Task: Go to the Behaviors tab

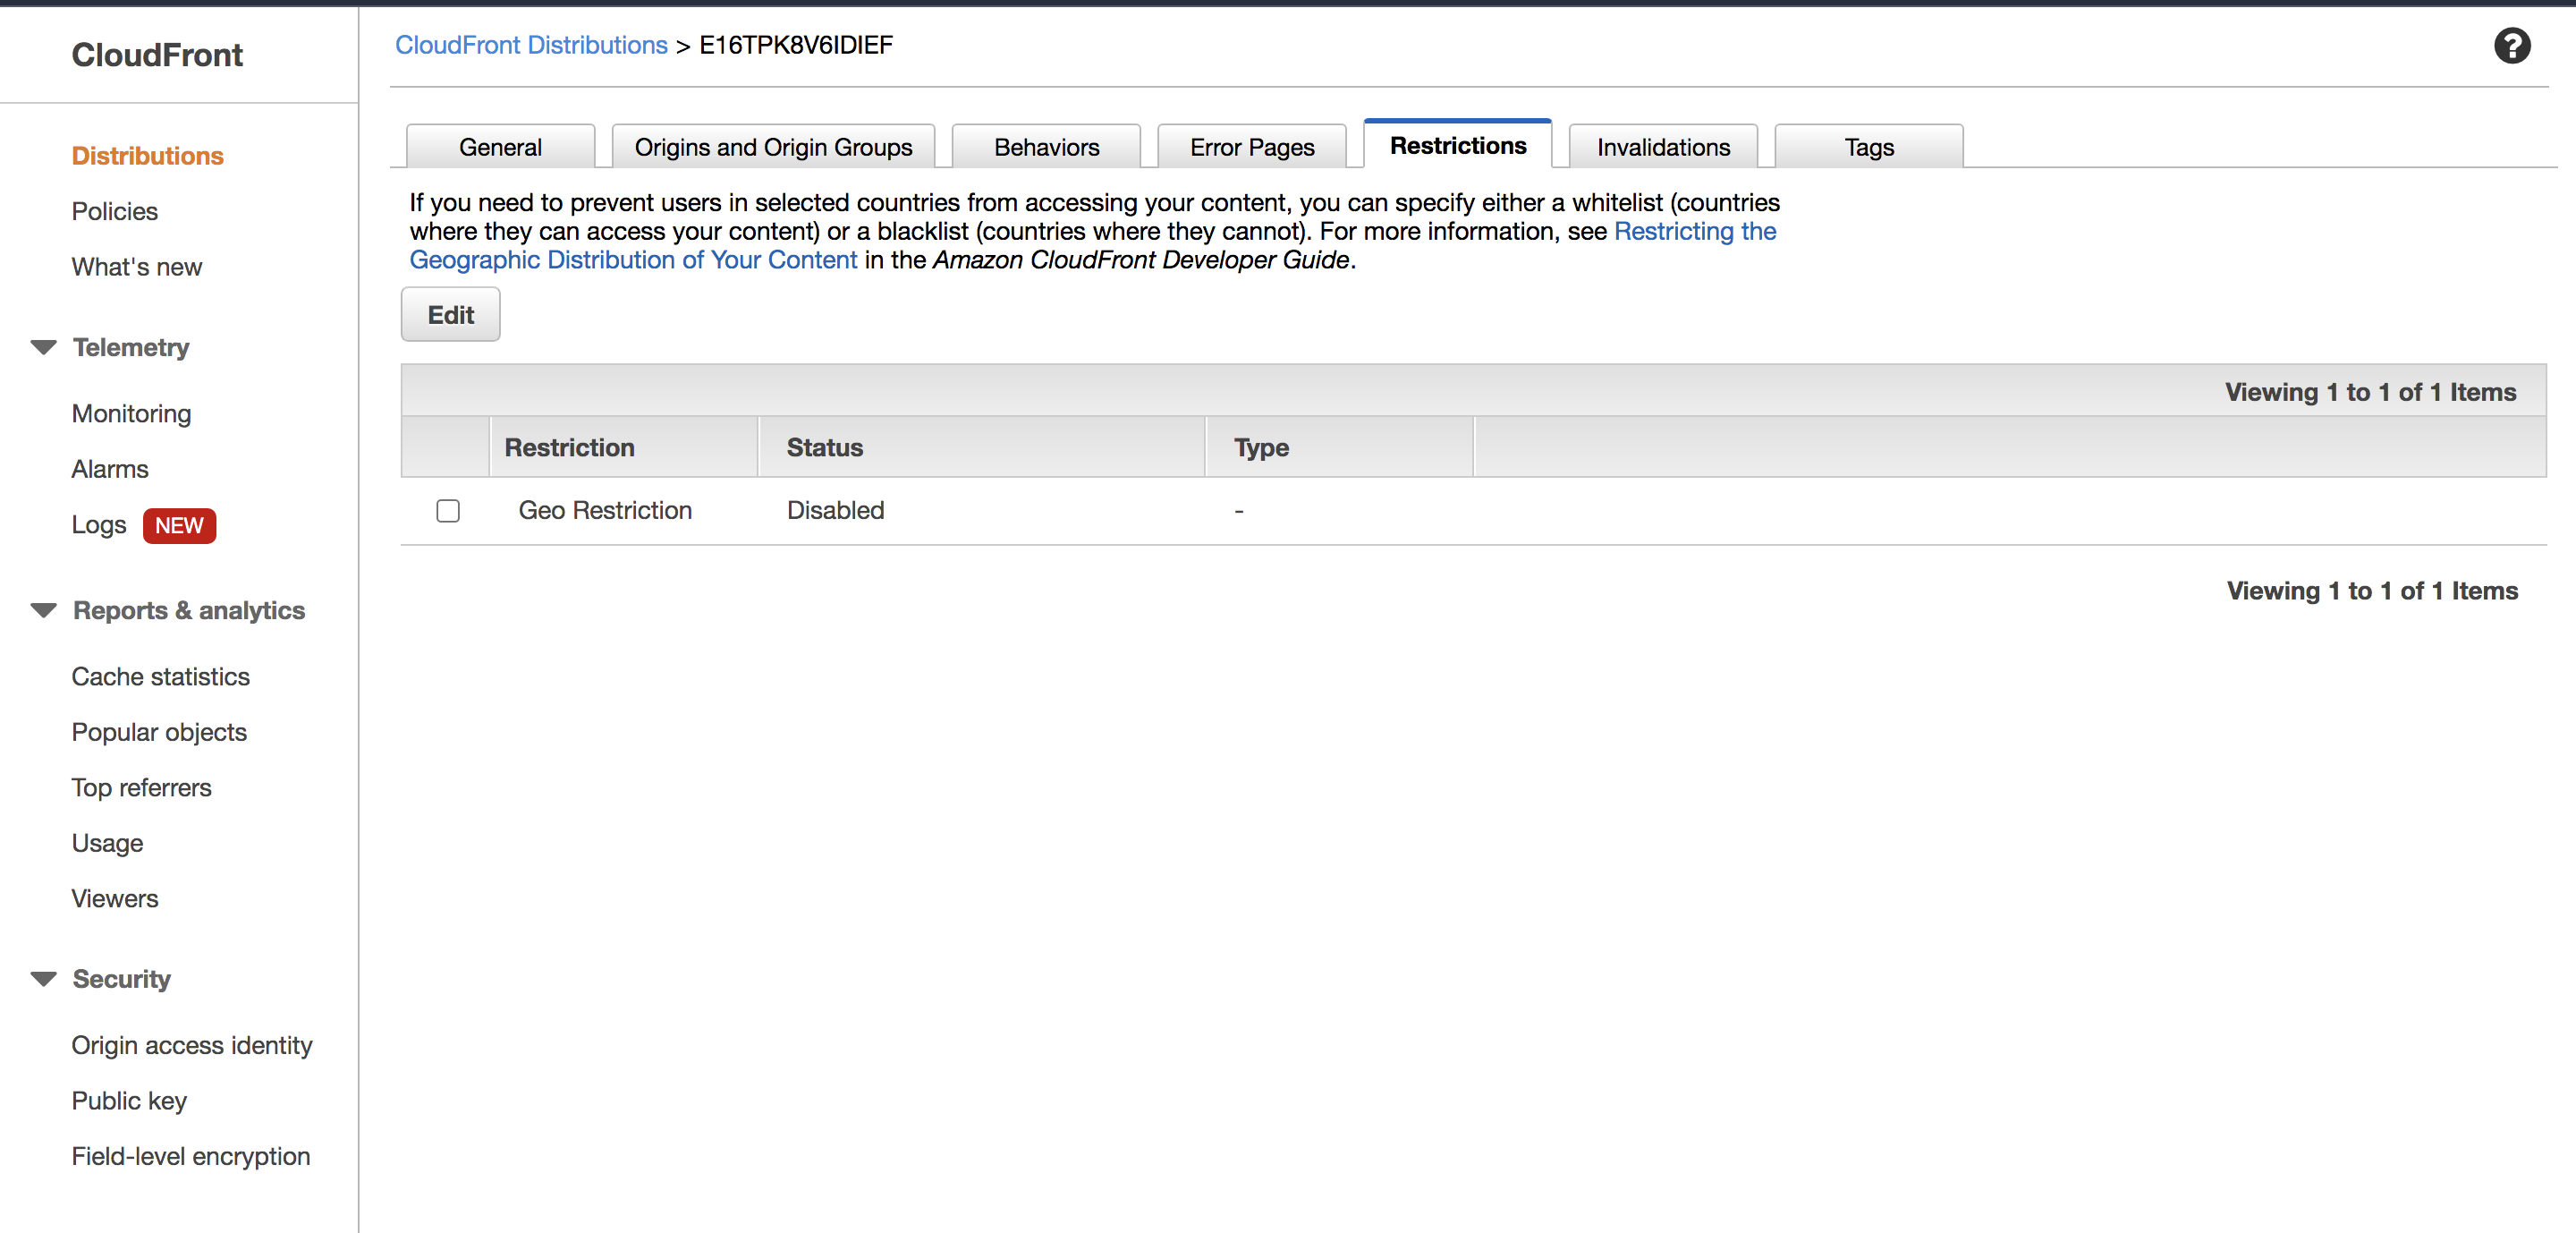Action: pyautogui.click(x=1046, y=147)
